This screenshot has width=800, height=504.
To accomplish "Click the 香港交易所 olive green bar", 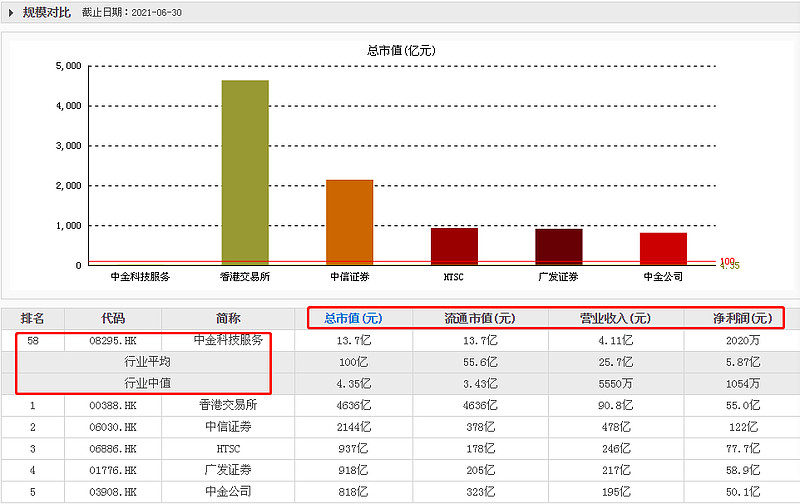I will coord(245,172).
